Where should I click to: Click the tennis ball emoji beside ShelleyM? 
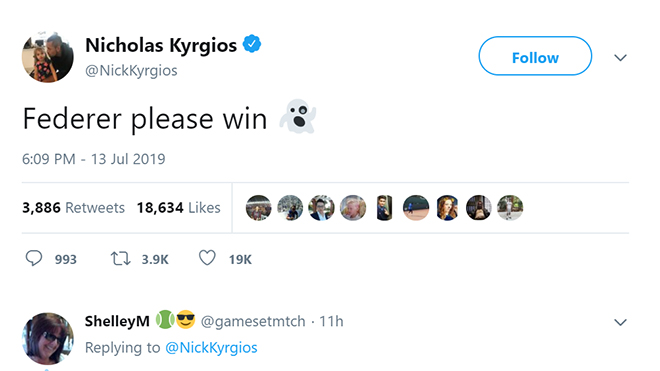pos(165,320)
